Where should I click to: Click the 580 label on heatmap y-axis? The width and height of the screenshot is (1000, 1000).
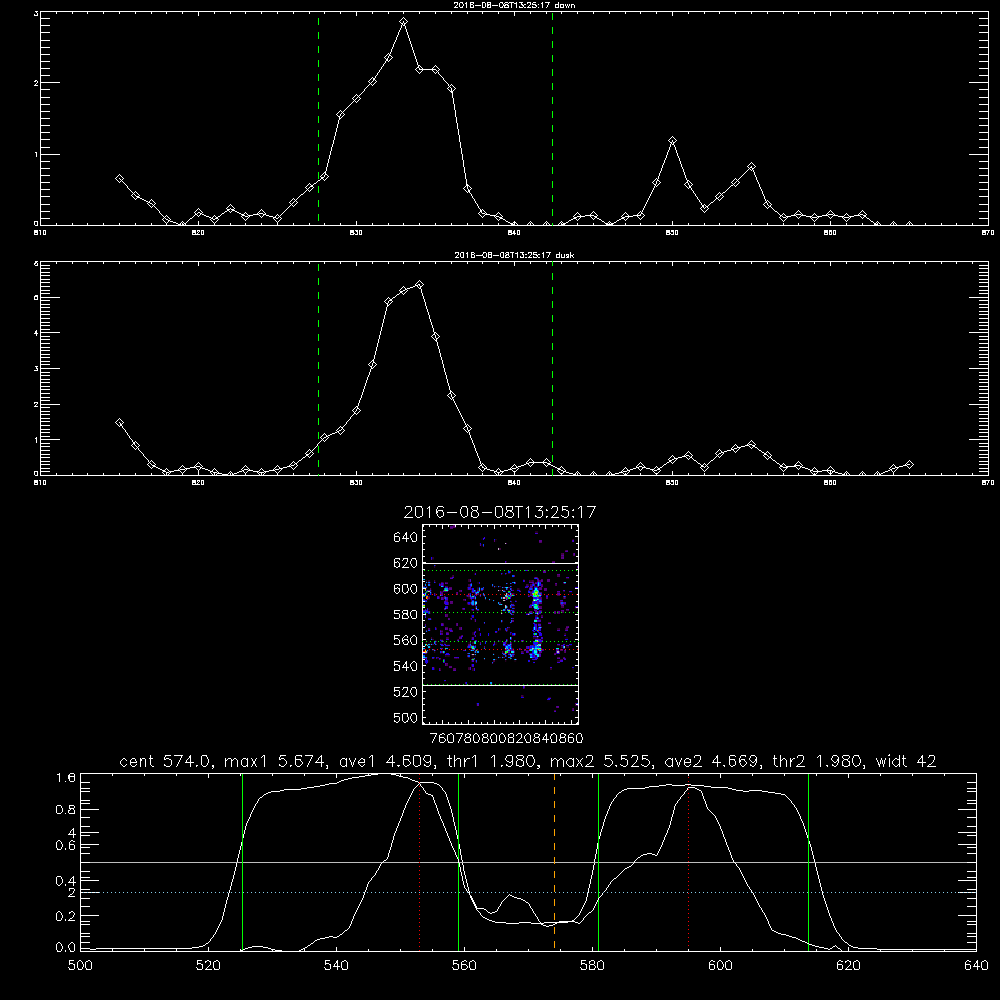click(x=405, y=615)
